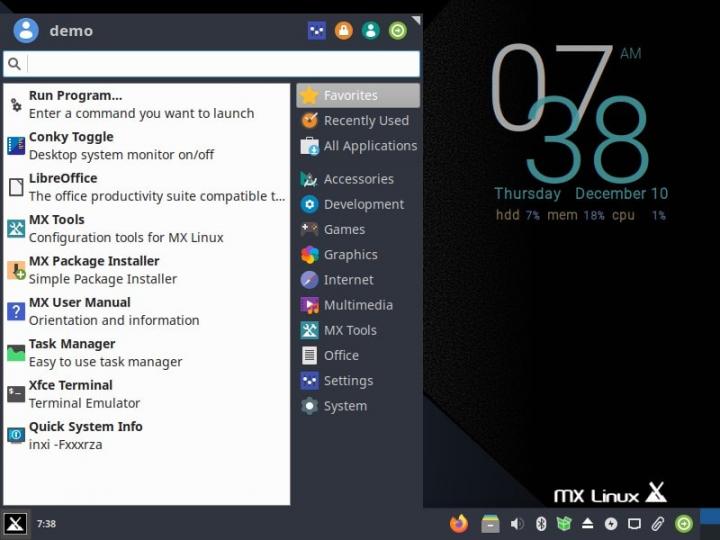Viewport: 720px width, 540px height.
Task: Open the clipboard manager paperclip icon
Action: [658, 523]
